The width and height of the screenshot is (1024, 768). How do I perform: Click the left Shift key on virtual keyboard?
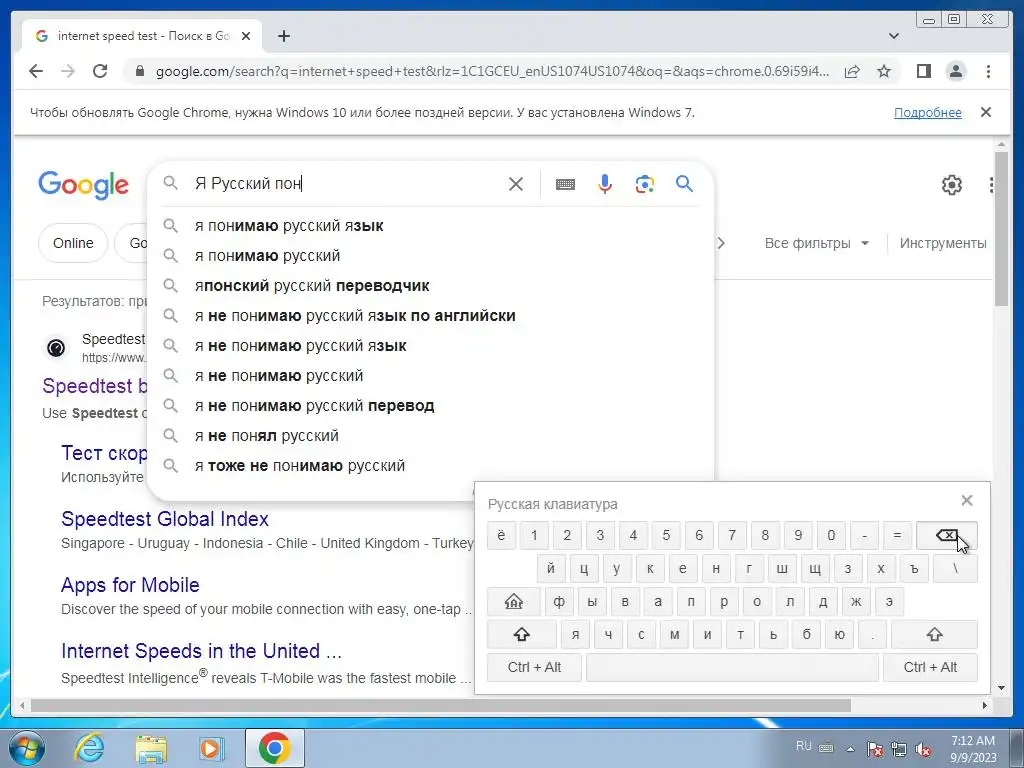click(x=522, y=634)
